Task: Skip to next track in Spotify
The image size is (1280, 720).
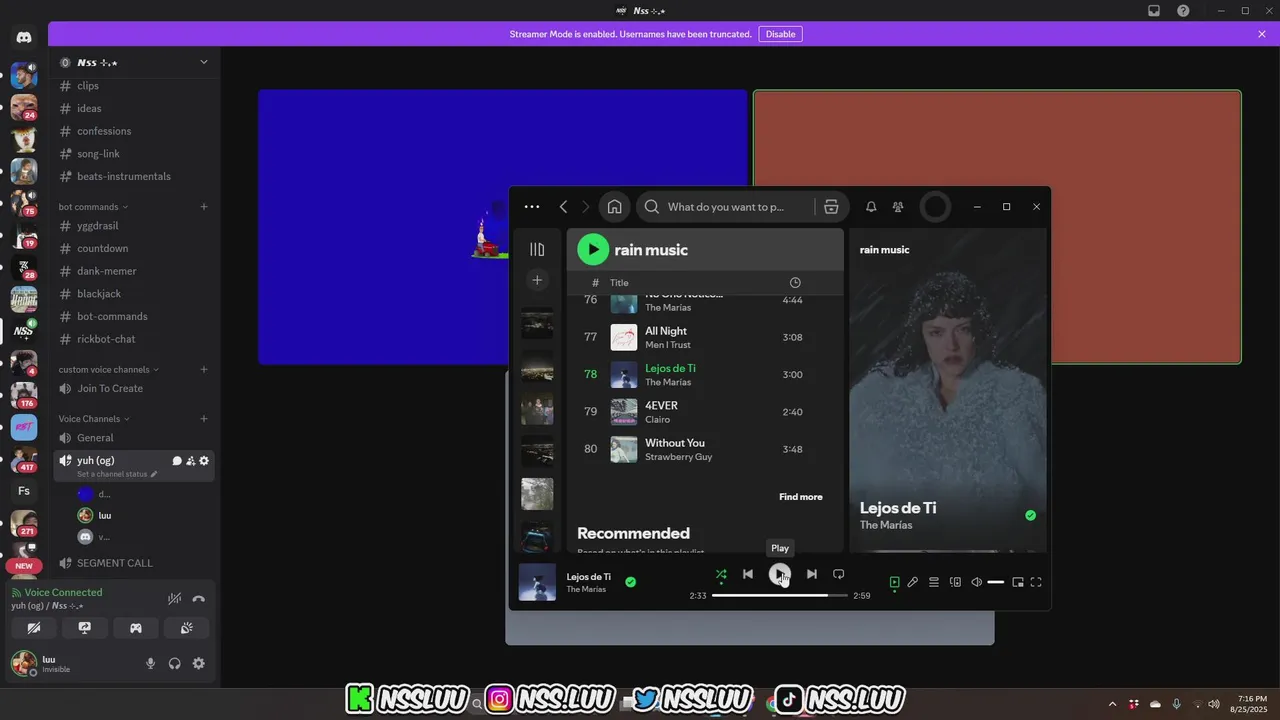Action: tap(811, 574)
